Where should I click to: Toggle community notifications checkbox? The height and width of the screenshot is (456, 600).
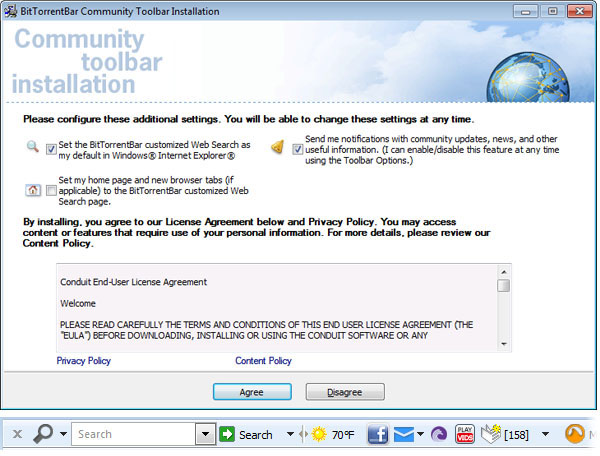click(x=298, y=149)
